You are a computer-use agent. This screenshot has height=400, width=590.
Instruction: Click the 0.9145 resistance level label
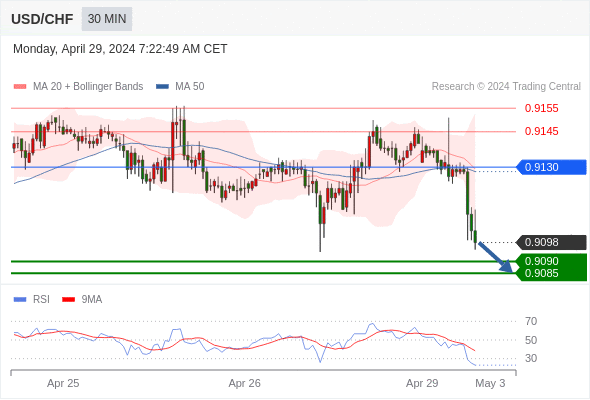(541, 131)
